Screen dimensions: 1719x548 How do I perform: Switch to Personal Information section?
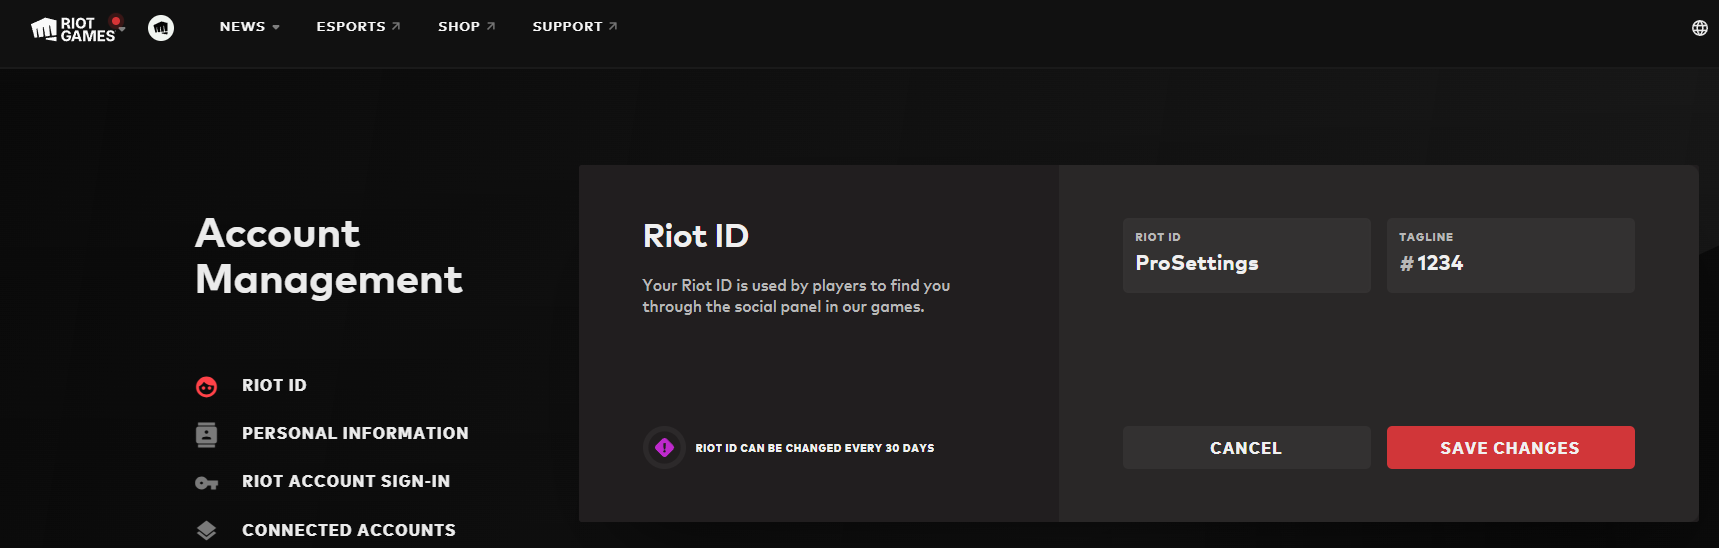coord(355,434)
